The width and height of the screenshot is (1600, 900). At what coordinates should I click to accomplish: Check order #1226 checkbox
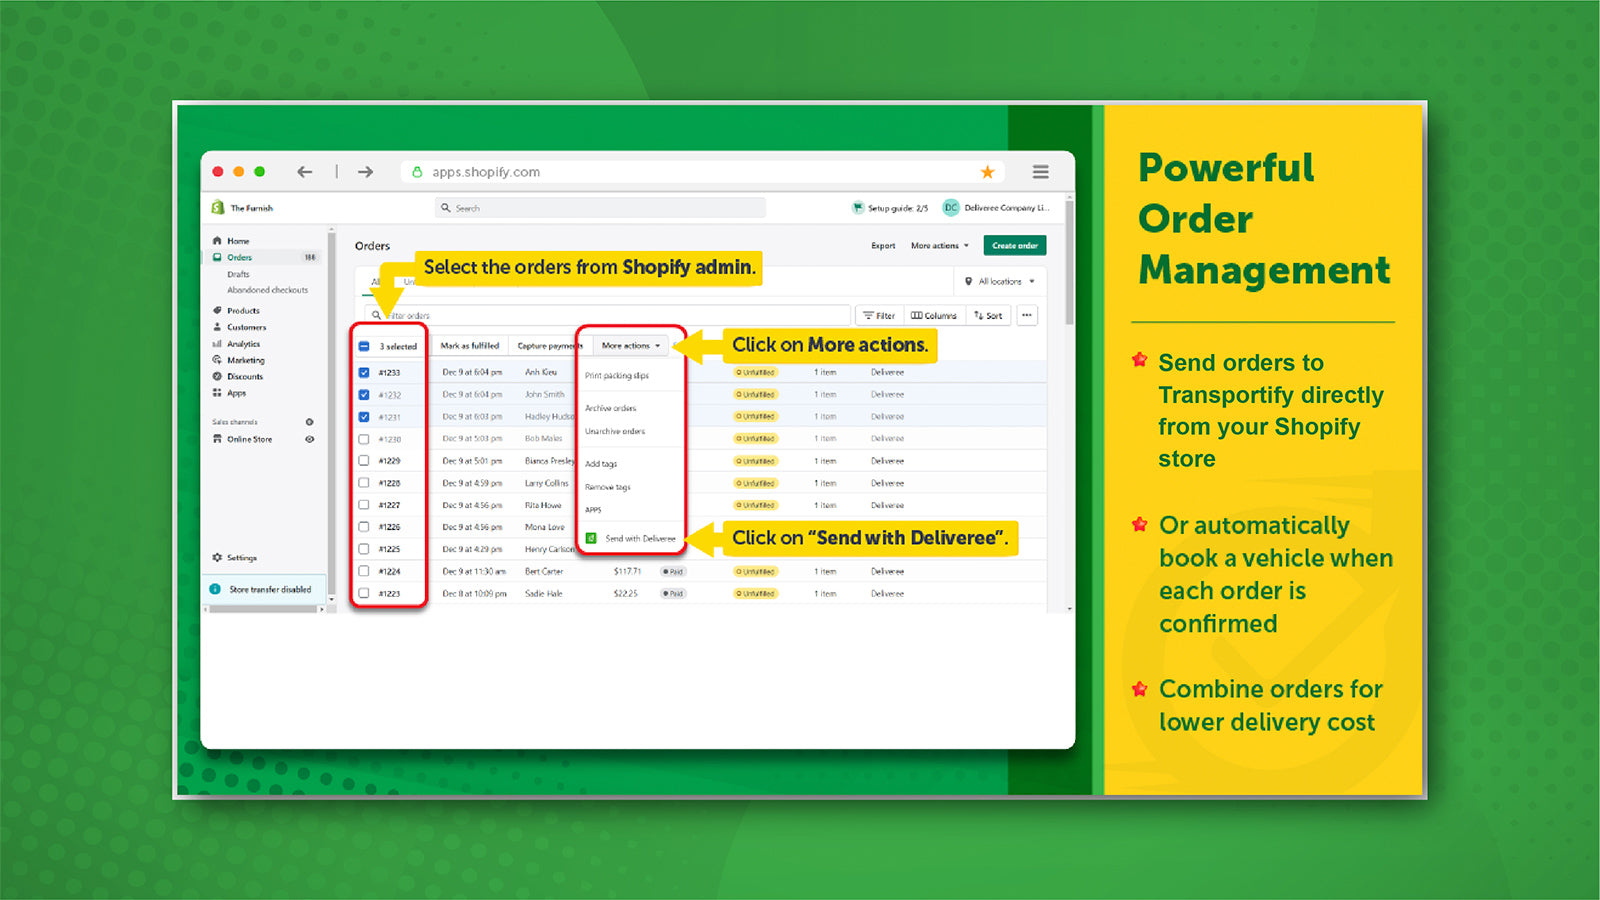pyautogui.click(x=364, y=527)
